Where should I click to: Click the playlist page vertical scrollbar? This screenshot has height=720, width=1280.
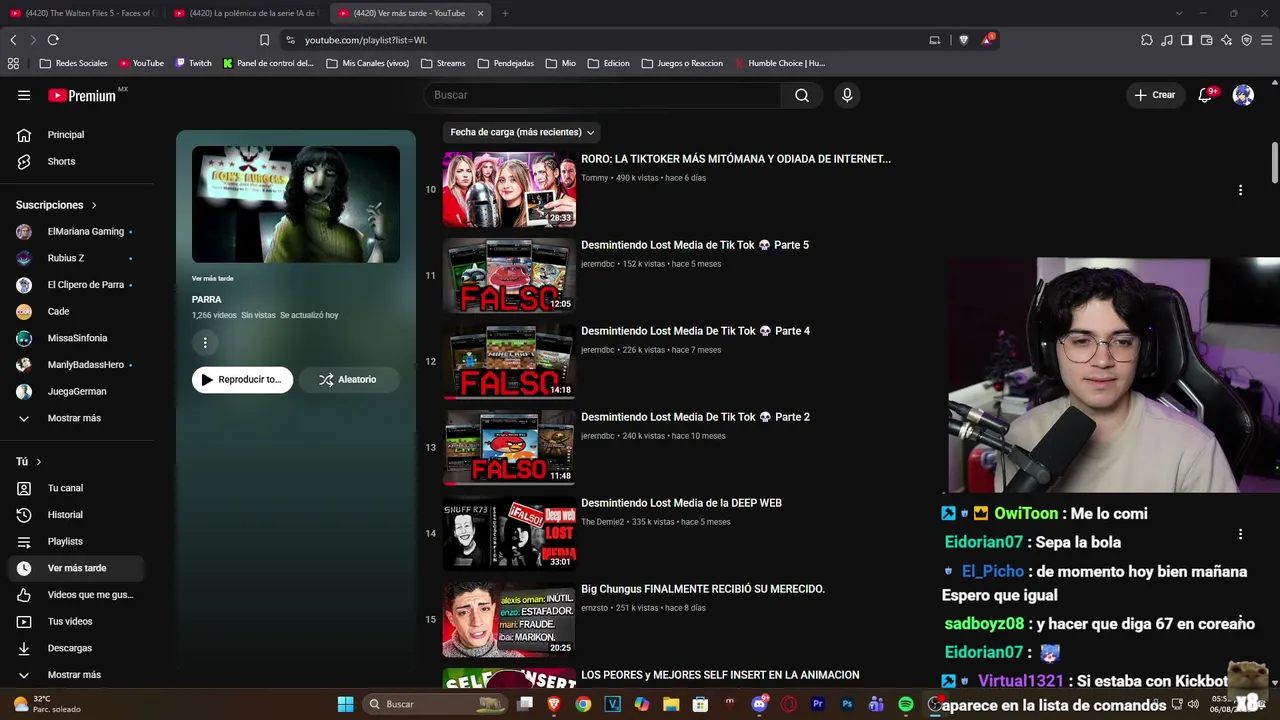[x=1275, y=164]
